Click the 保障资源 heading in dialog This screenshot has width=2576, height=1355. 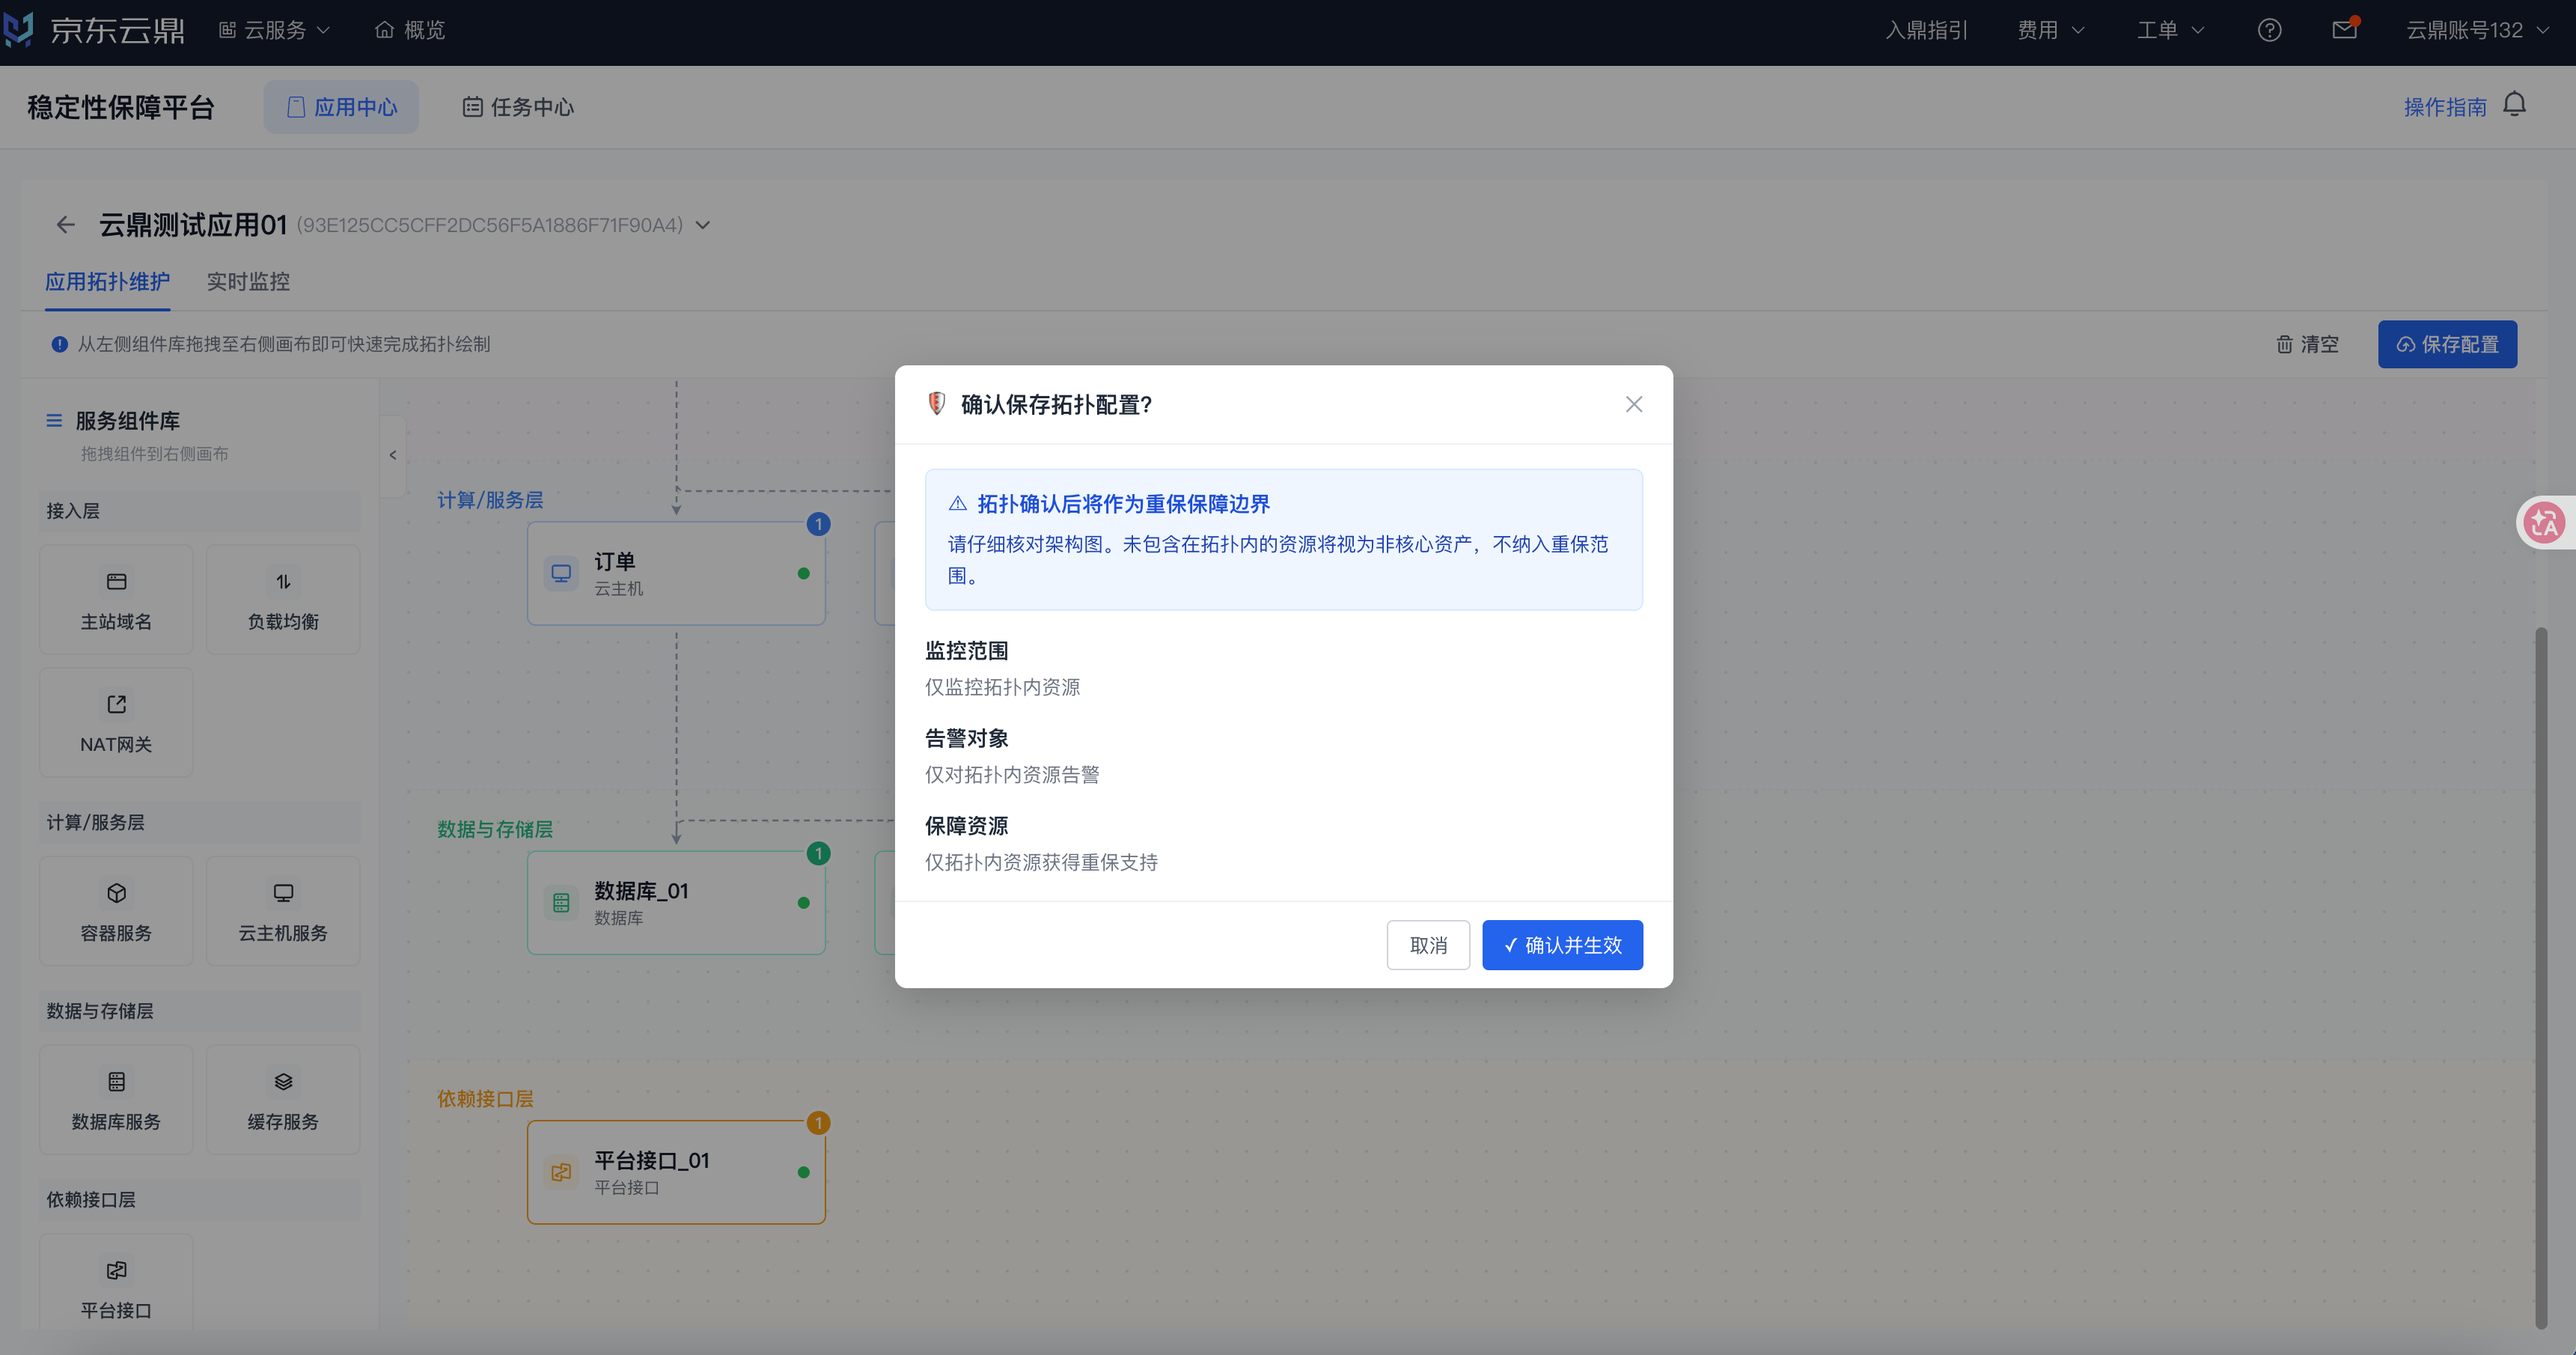click(x=966, y=826)
